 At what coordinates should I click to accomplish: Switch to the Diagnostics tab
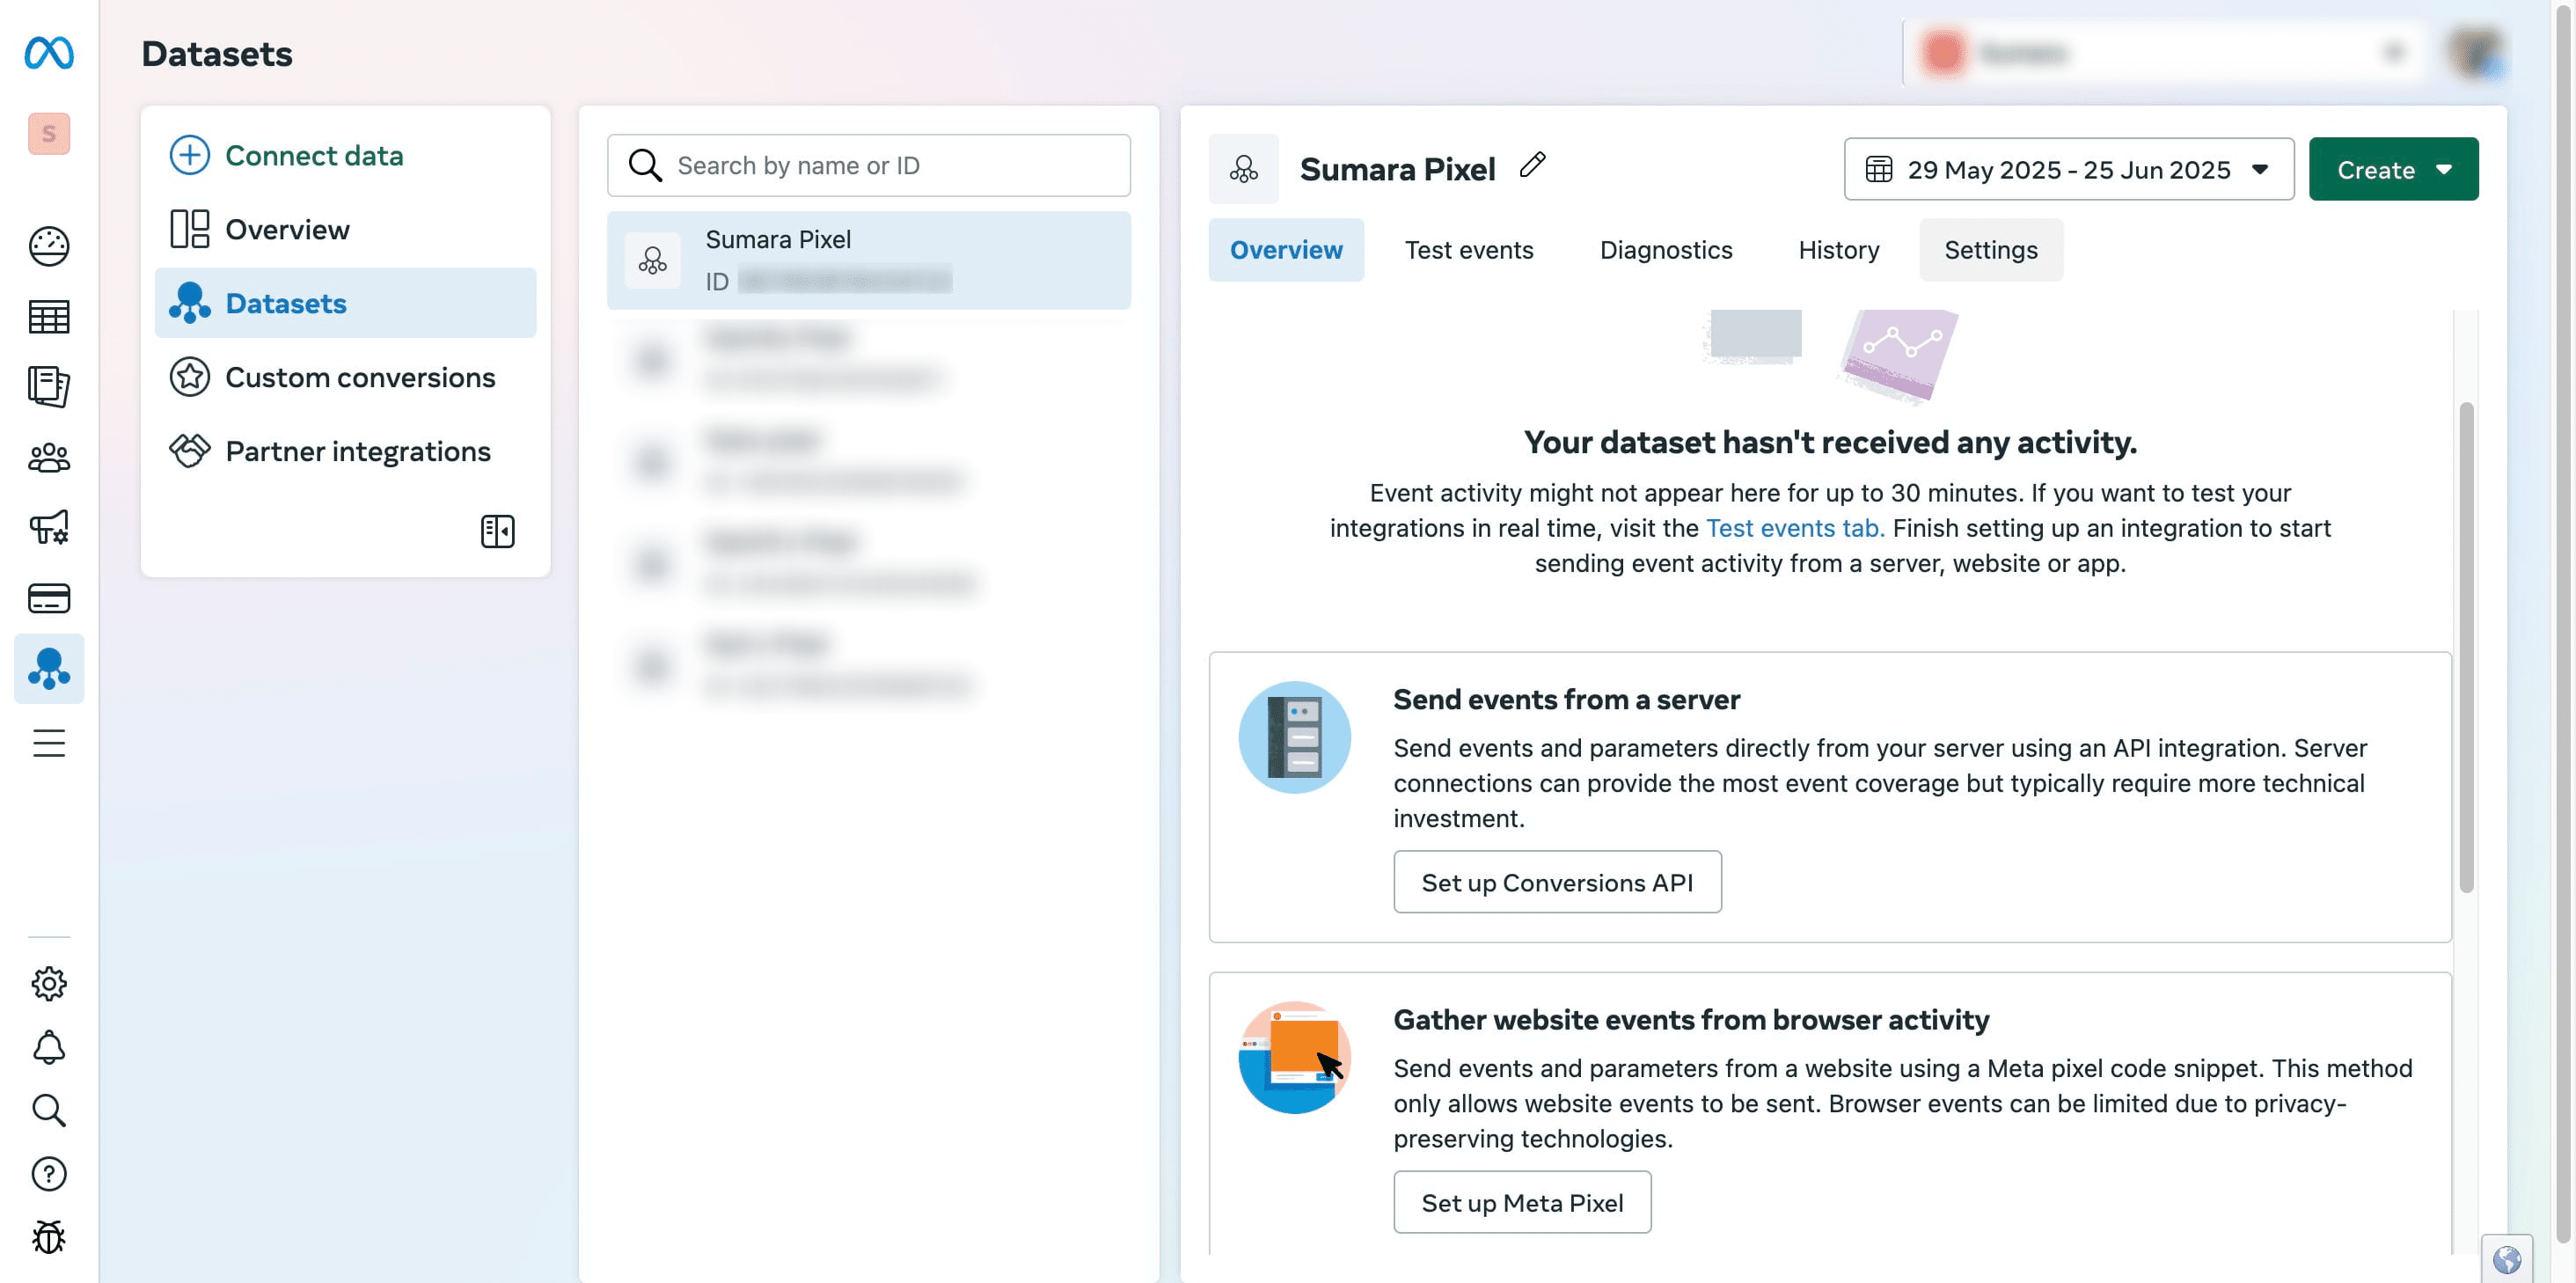[x=1665, y=250]
